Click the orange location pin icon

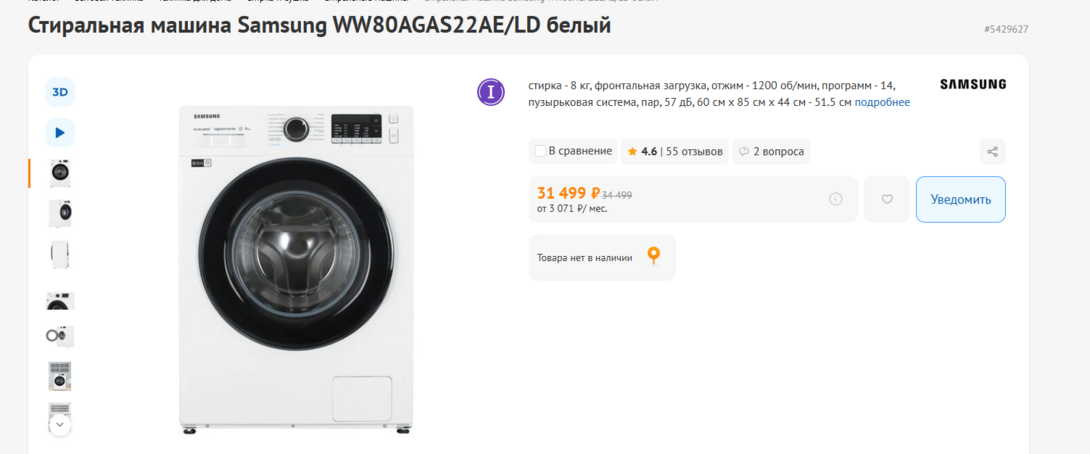(x=653, y=256)
